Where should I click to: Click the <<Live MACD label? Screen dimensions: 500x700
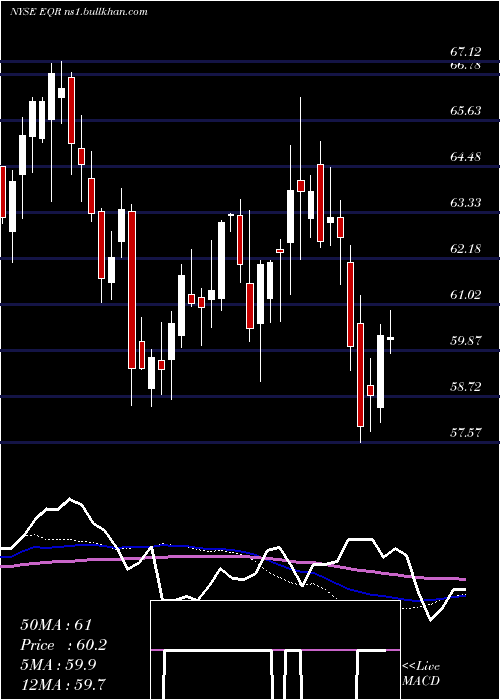(x=421, y=673)
